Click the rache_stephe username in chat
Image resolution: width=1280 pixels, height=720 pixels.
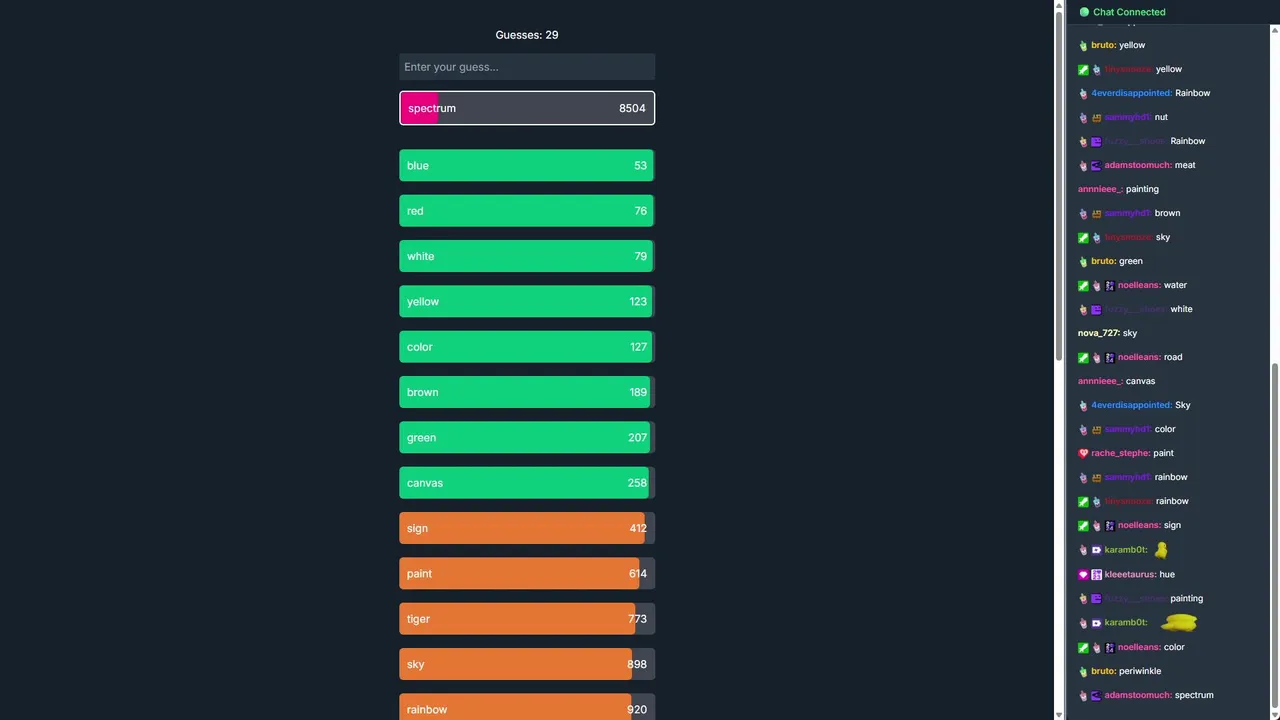coord(1120,453)
